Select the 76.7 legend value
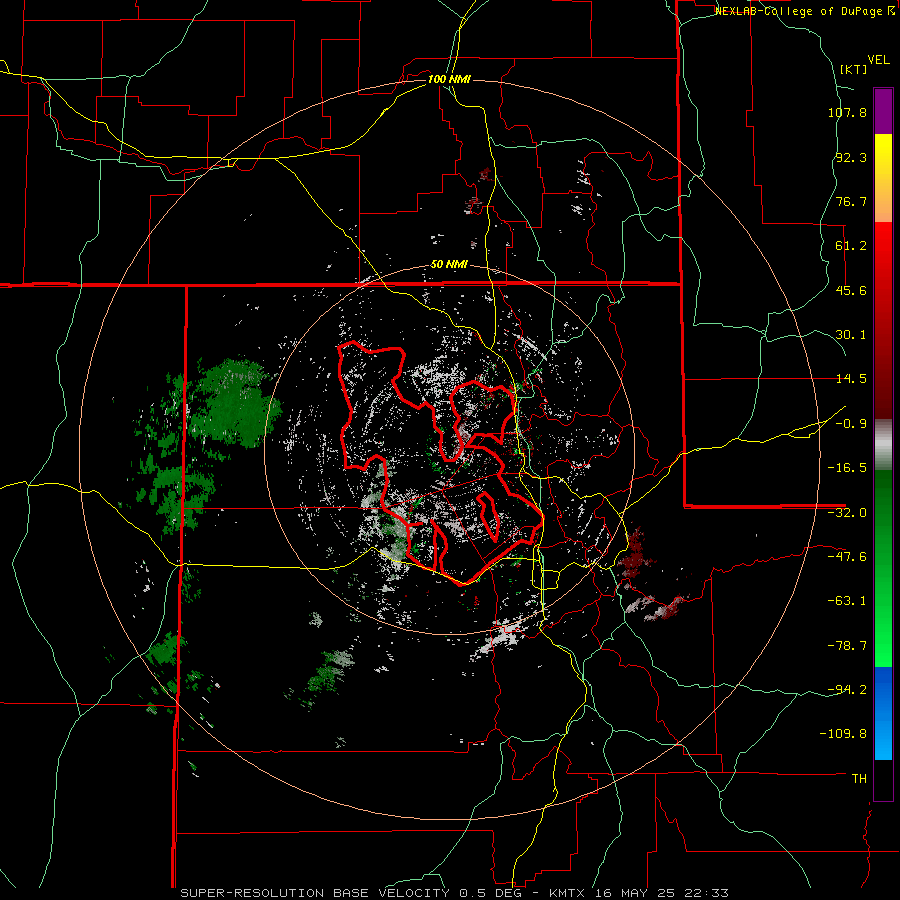Image resolution: width=900 pixels, height=900 pixels. click(851, 201)
